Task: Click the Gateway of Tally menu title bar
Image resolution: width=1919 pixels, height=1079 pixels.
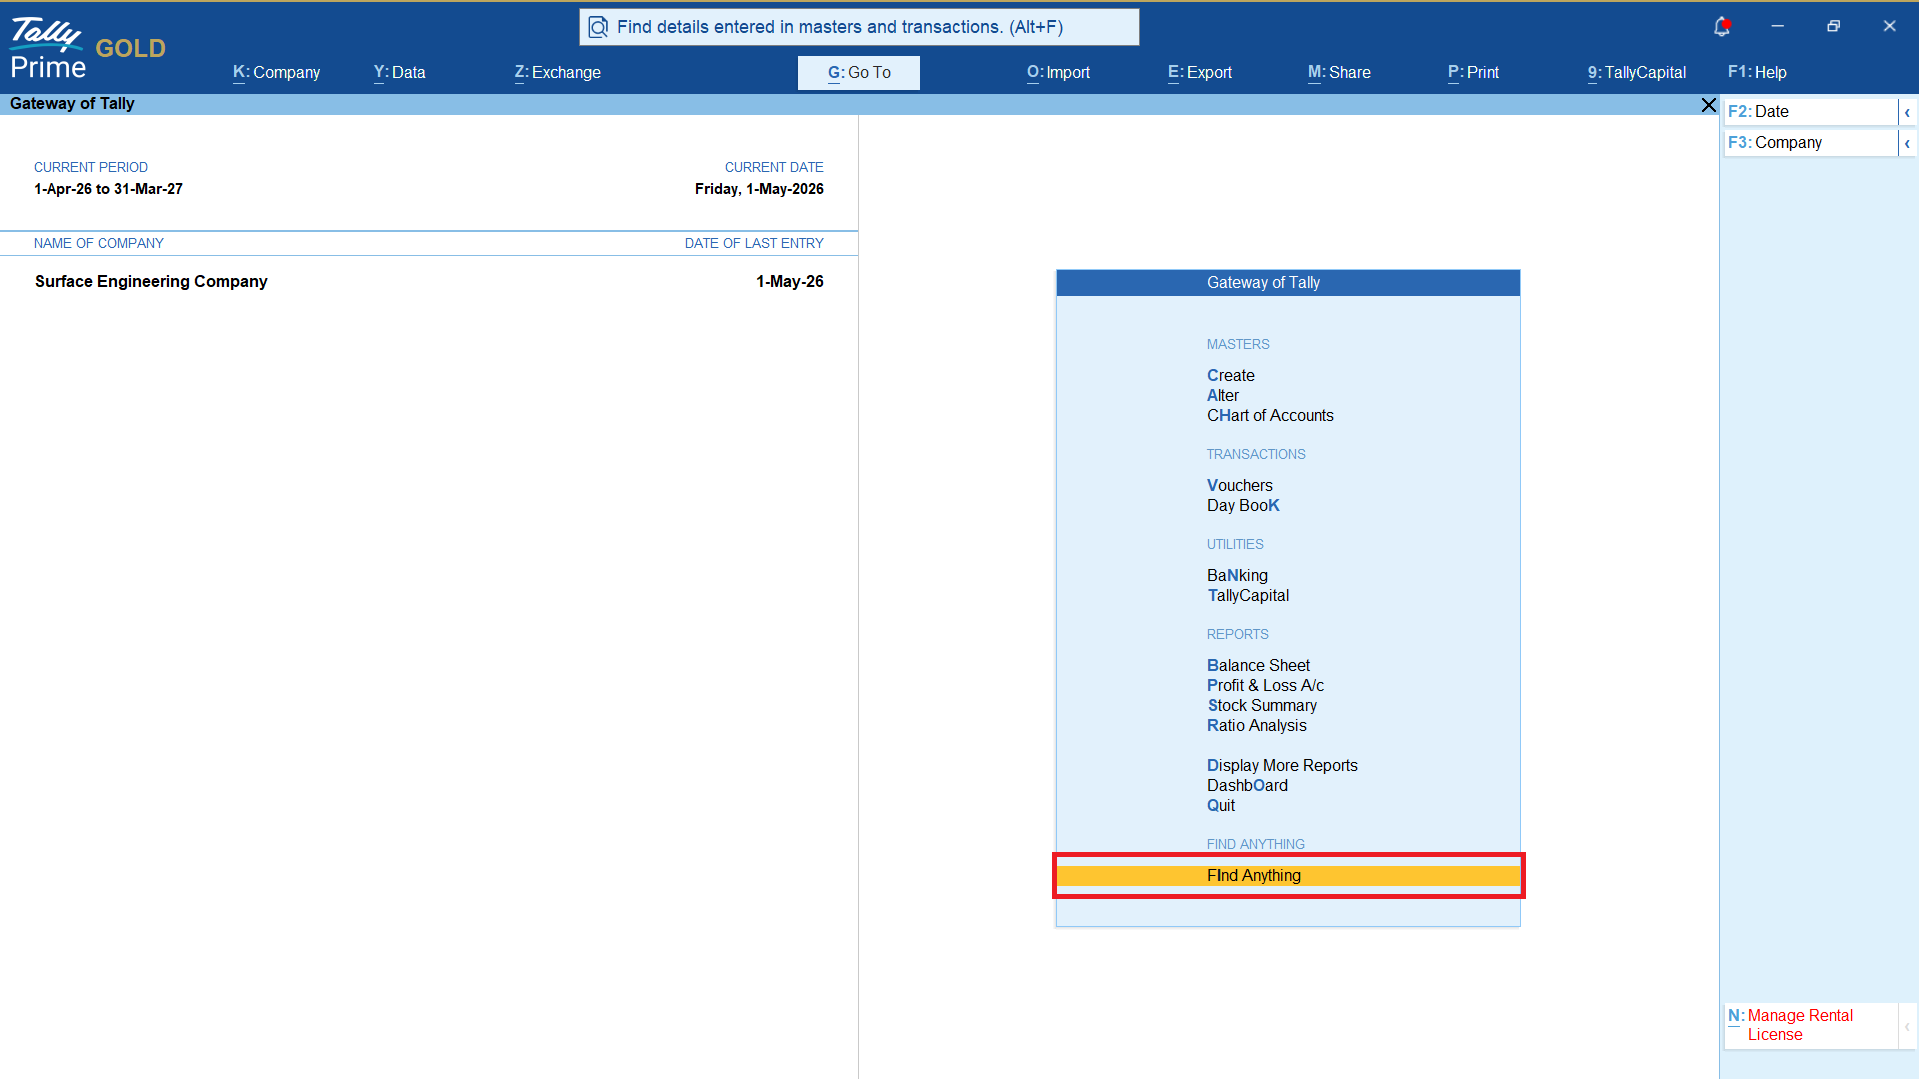Action: (x=1288, y=283)
